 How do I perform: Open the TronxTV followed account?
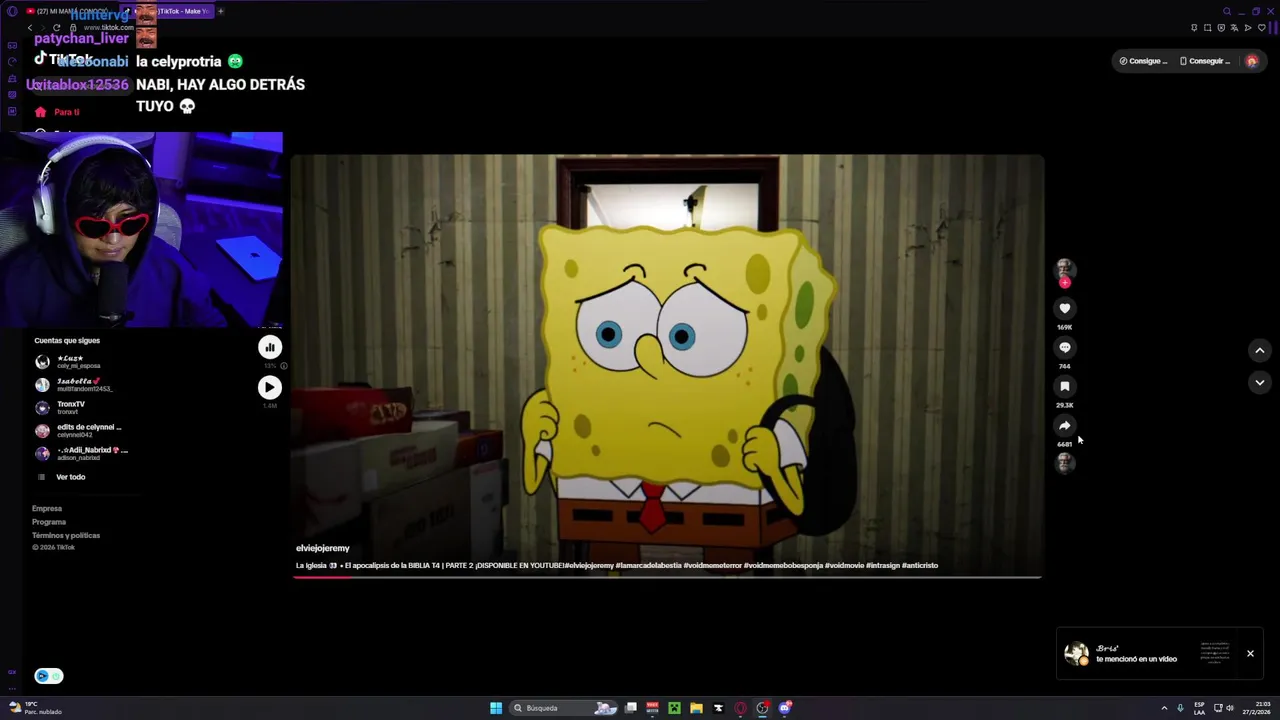[x=80, y=407]
